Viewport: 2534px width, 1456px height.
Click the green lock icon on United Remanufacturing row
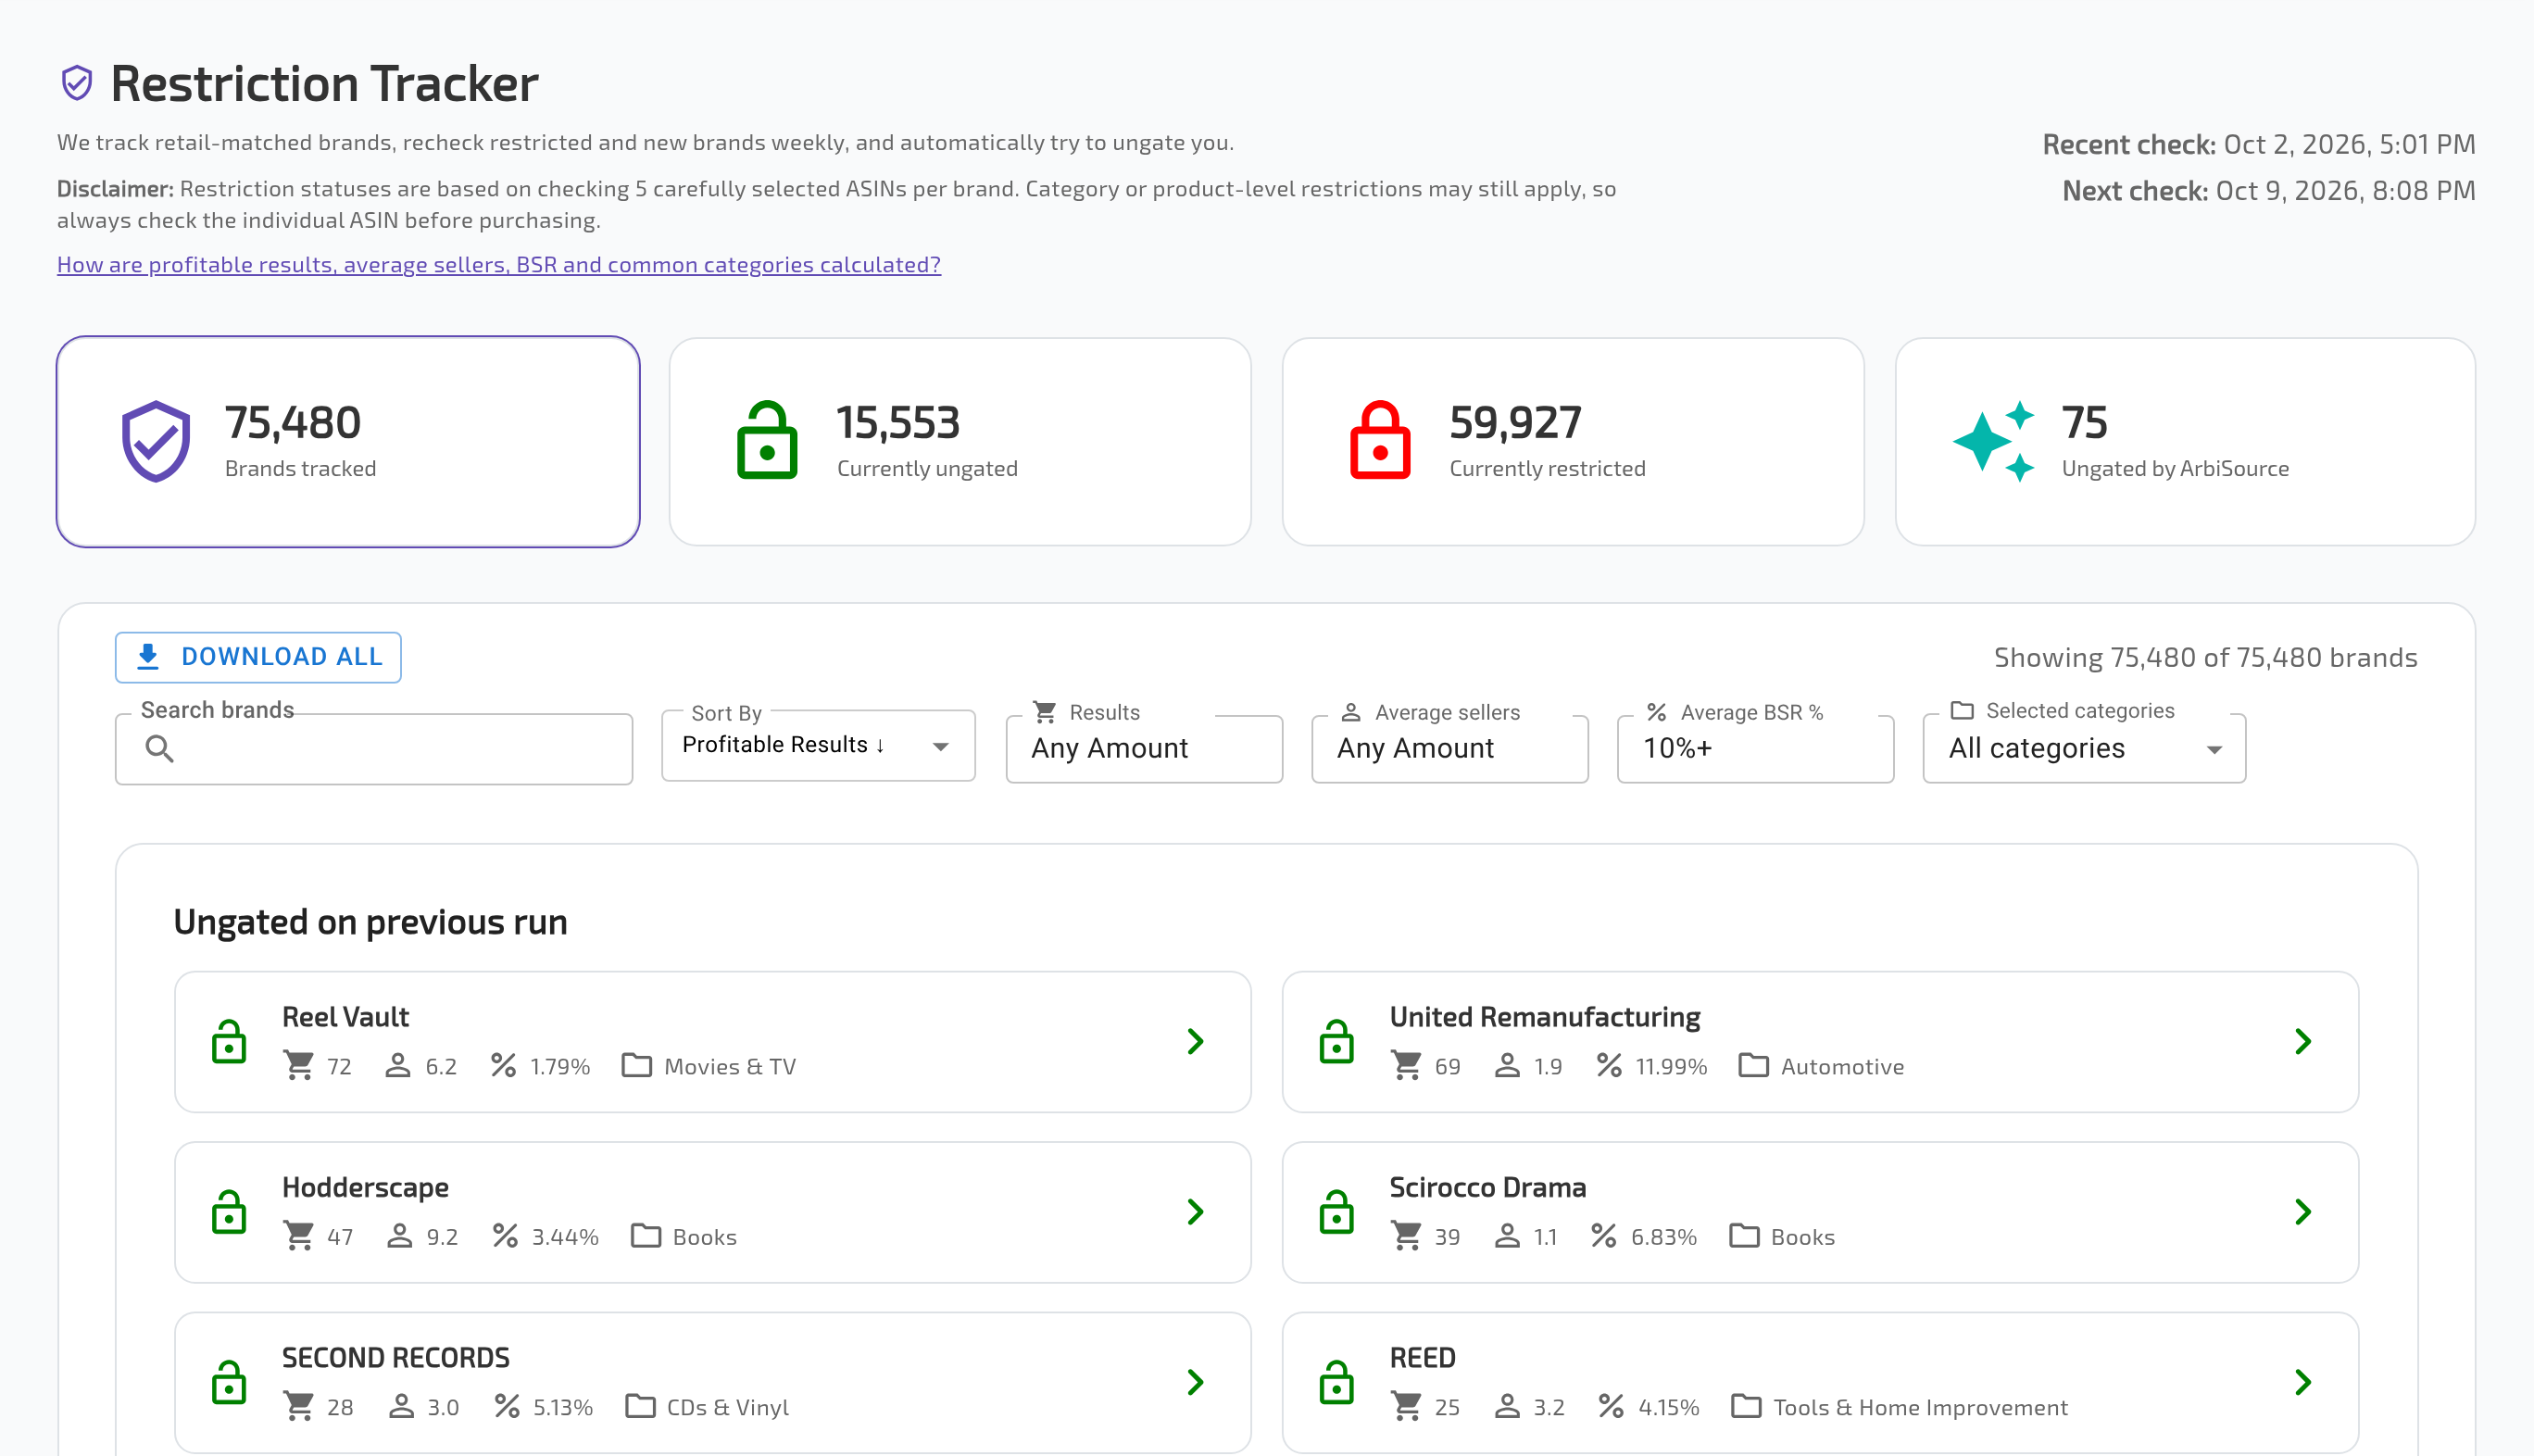tap(1336, 1041)
